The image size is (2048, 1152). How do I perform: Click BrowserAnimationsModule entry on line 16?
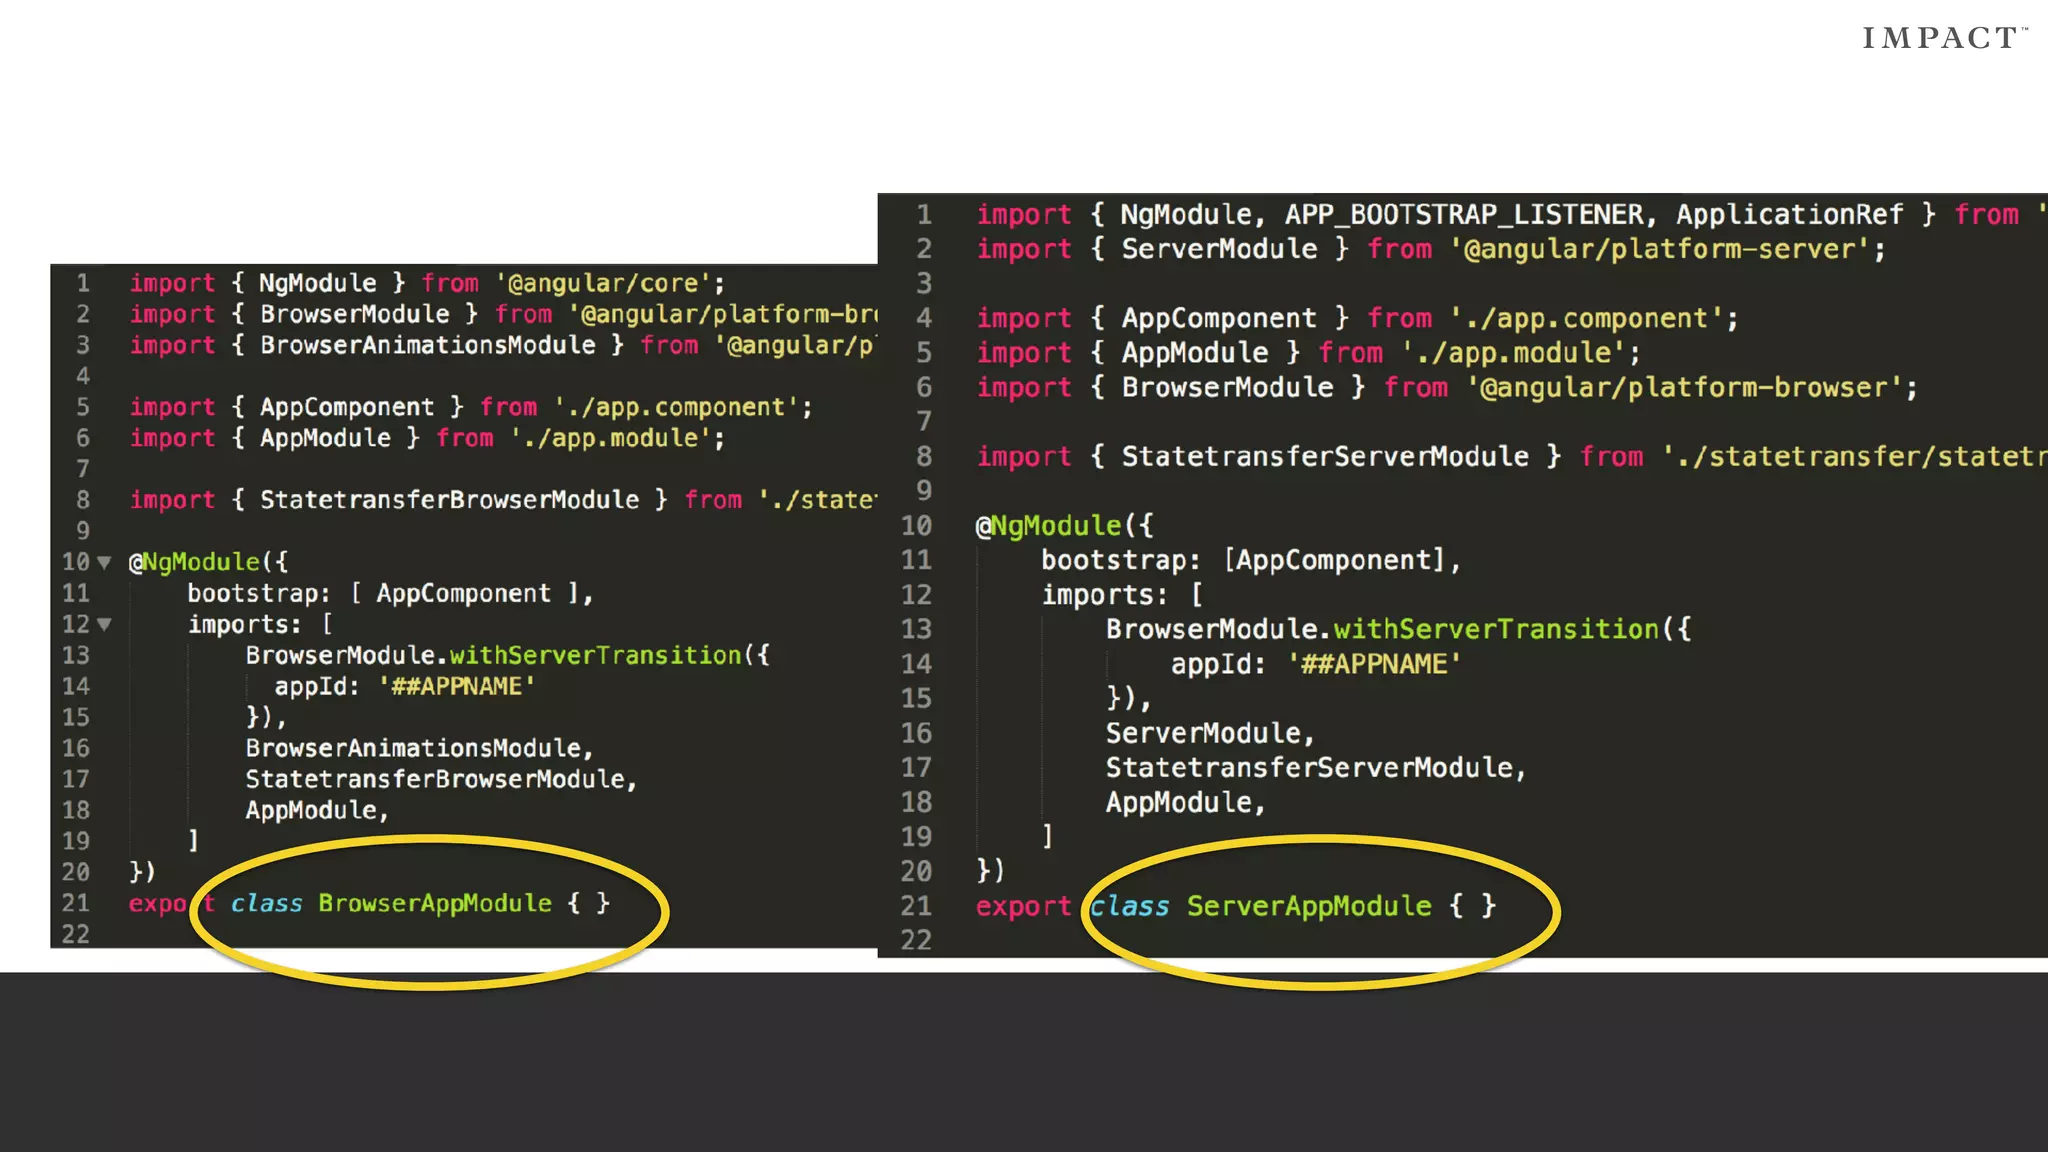[413, 749]
